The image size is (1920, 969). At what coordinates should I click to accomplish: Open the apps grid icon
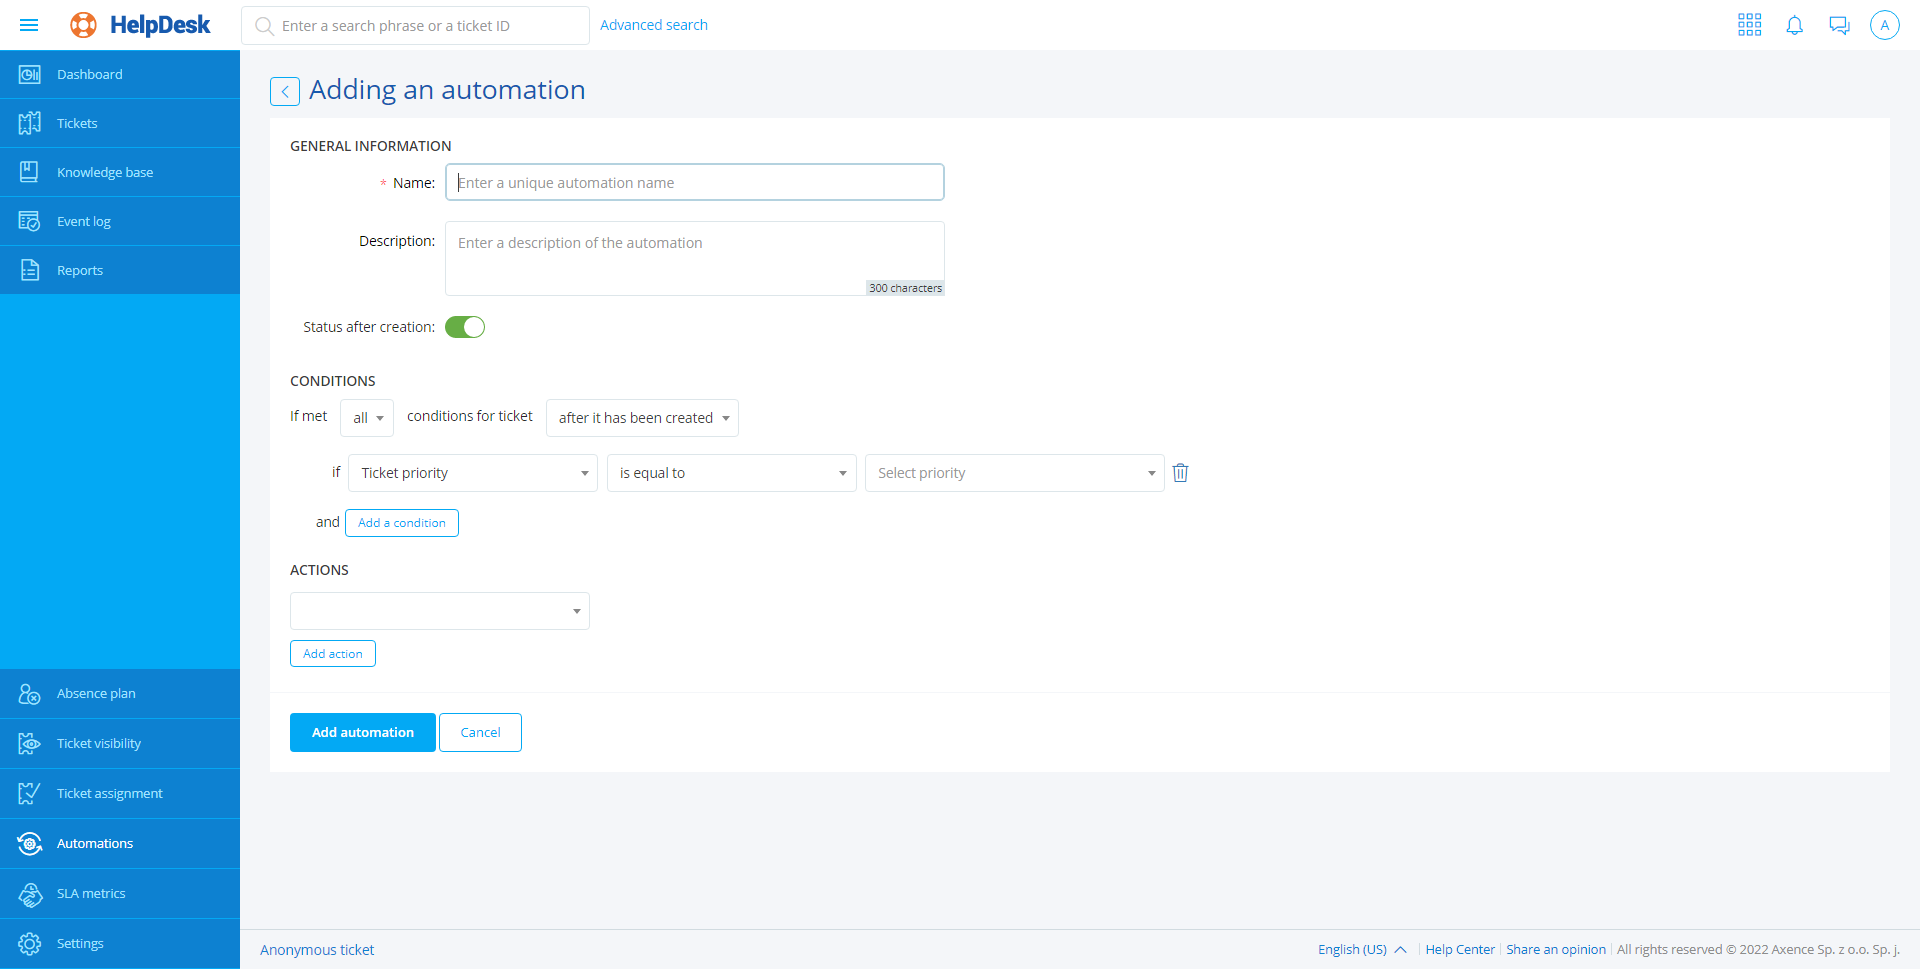(1749, 25)
